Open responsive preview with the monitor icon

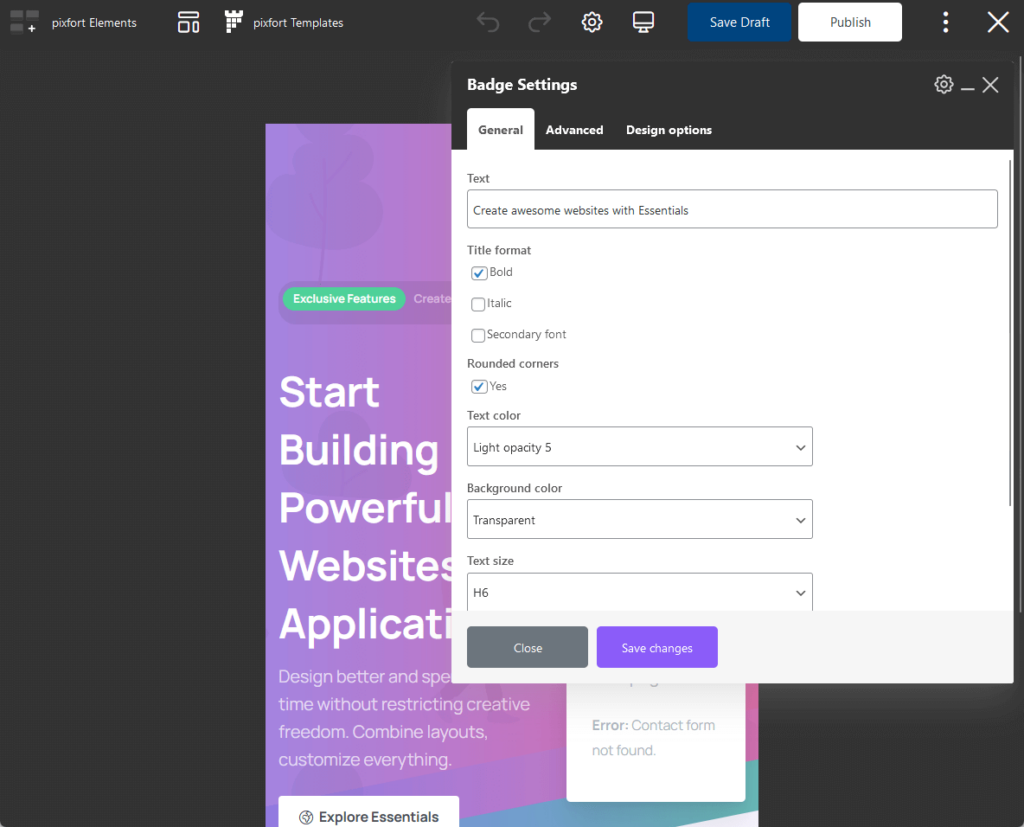(x=643, y=21)
